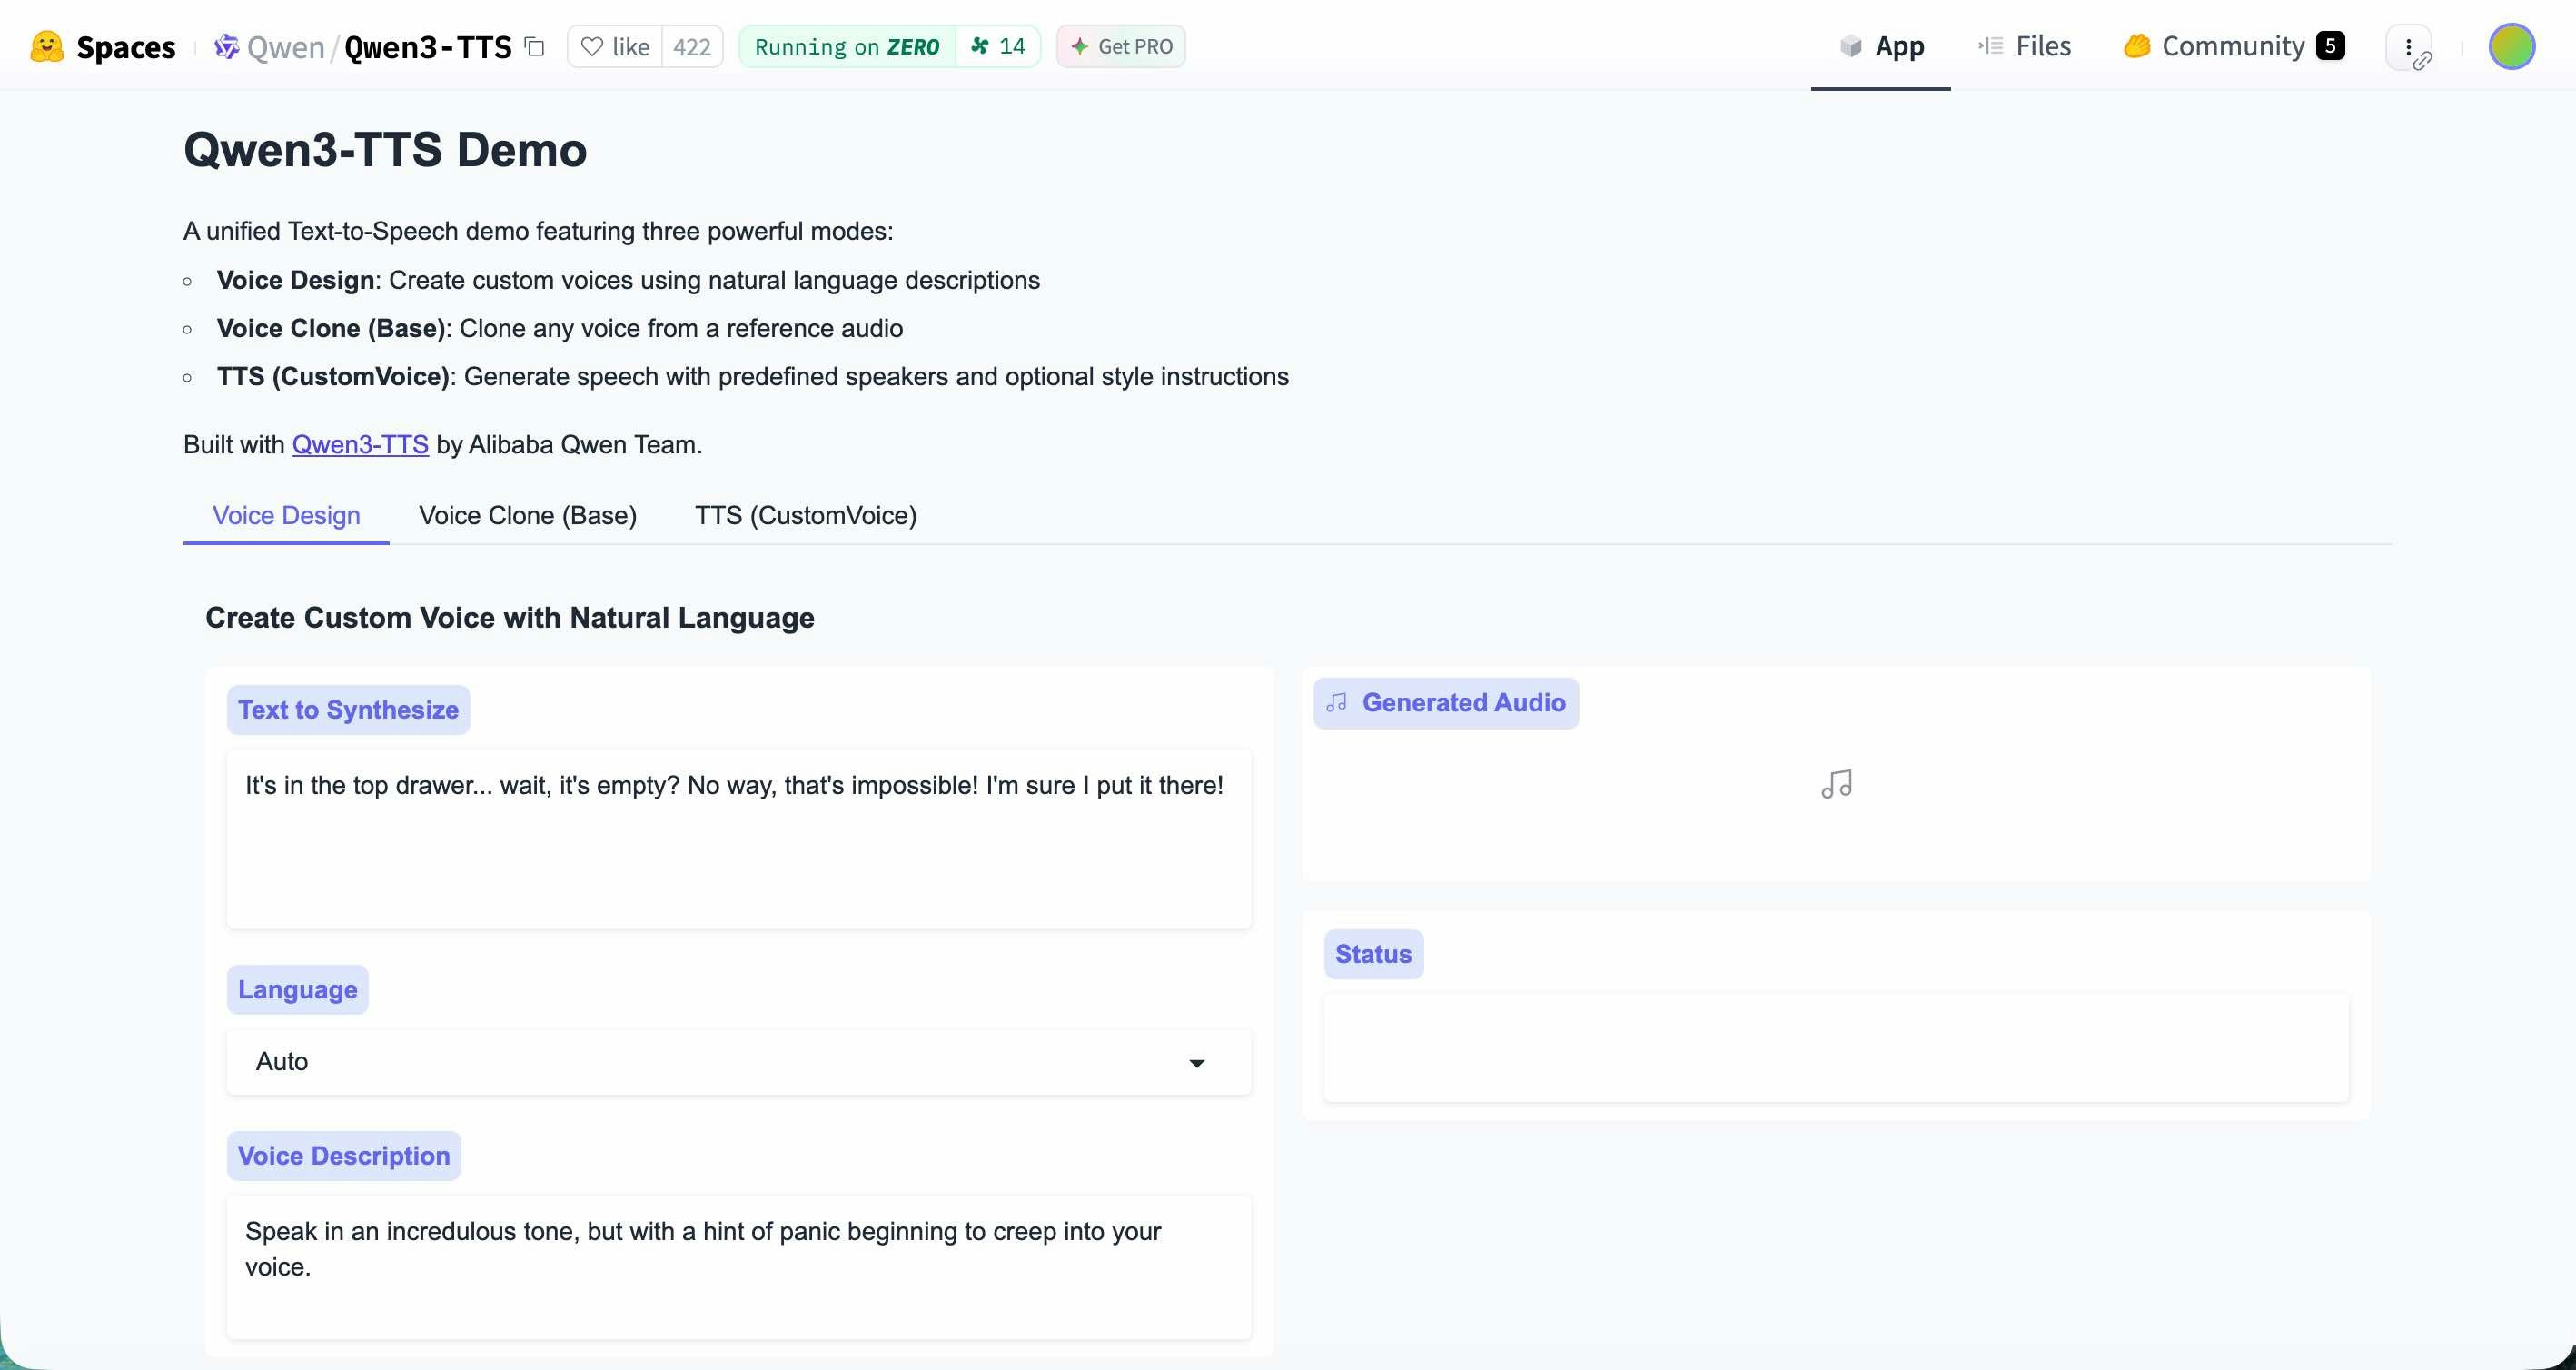2576x1370 pixels.
Task: Open the three-dot options menu
Action: [x=2408, y=47]
